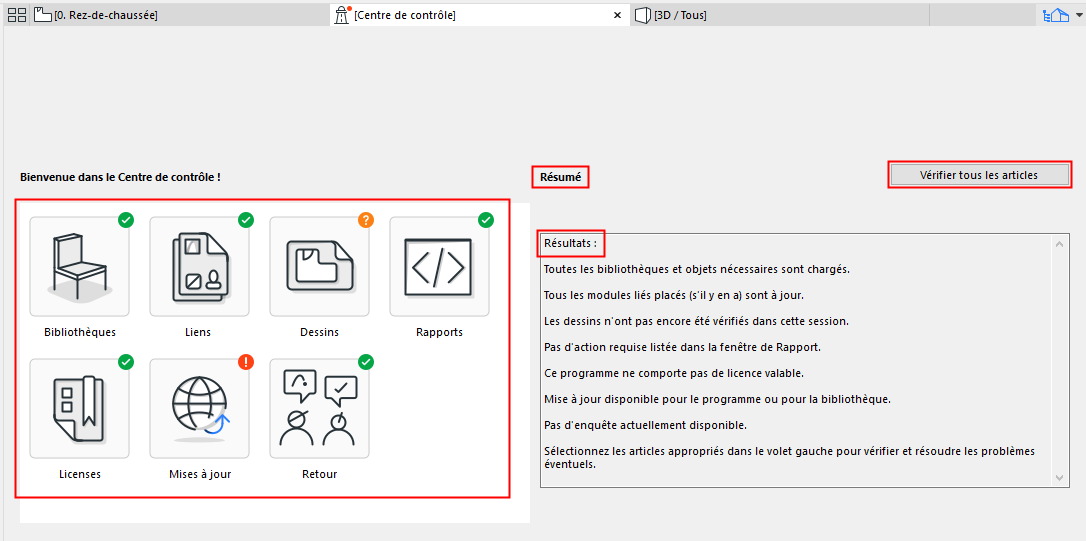Image resolution: width=1086 pixels, height=541 pixels.
Task: Expand the dropdown arrow beside the building icon
Action: [1078, 13]
